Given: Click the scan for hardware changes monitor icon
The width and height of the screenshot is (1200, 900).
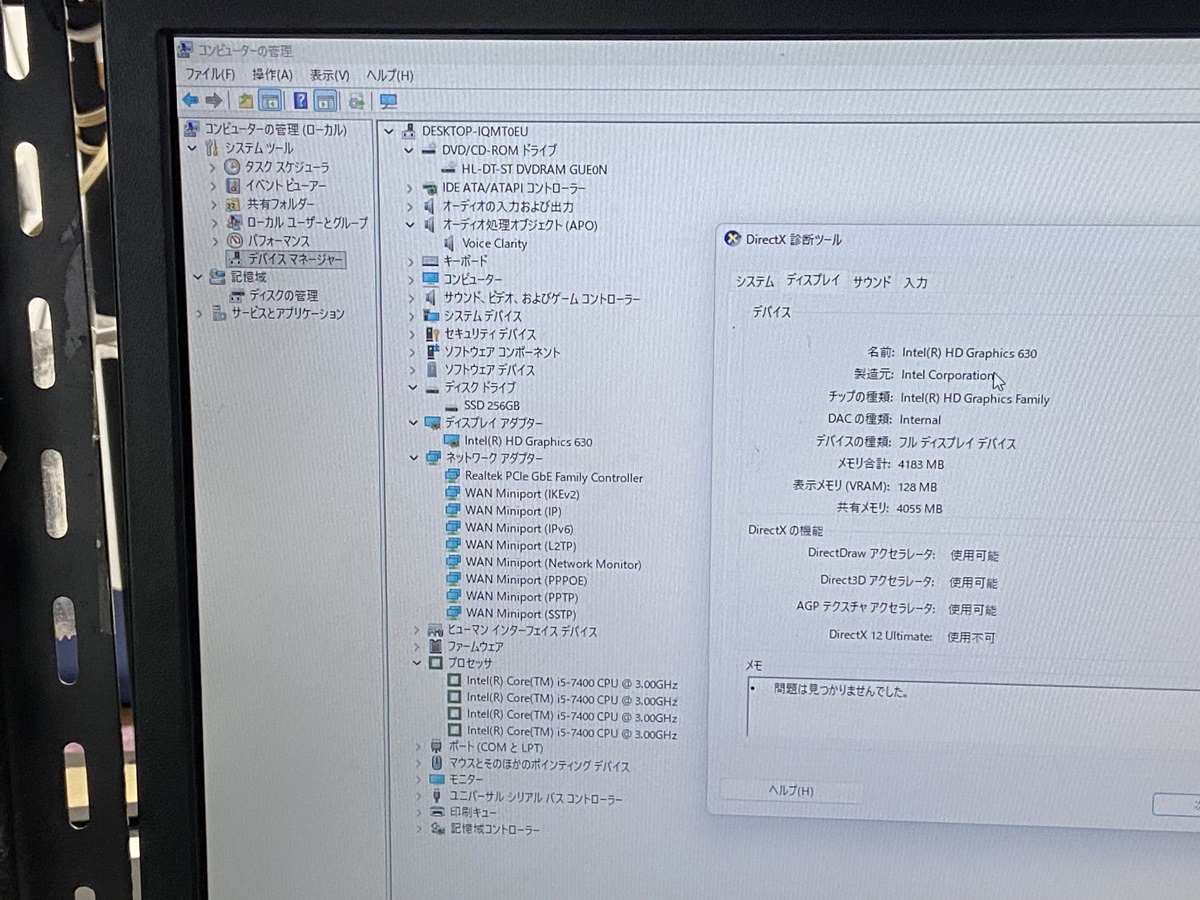Looking at the screenshot, I should 388,102.
